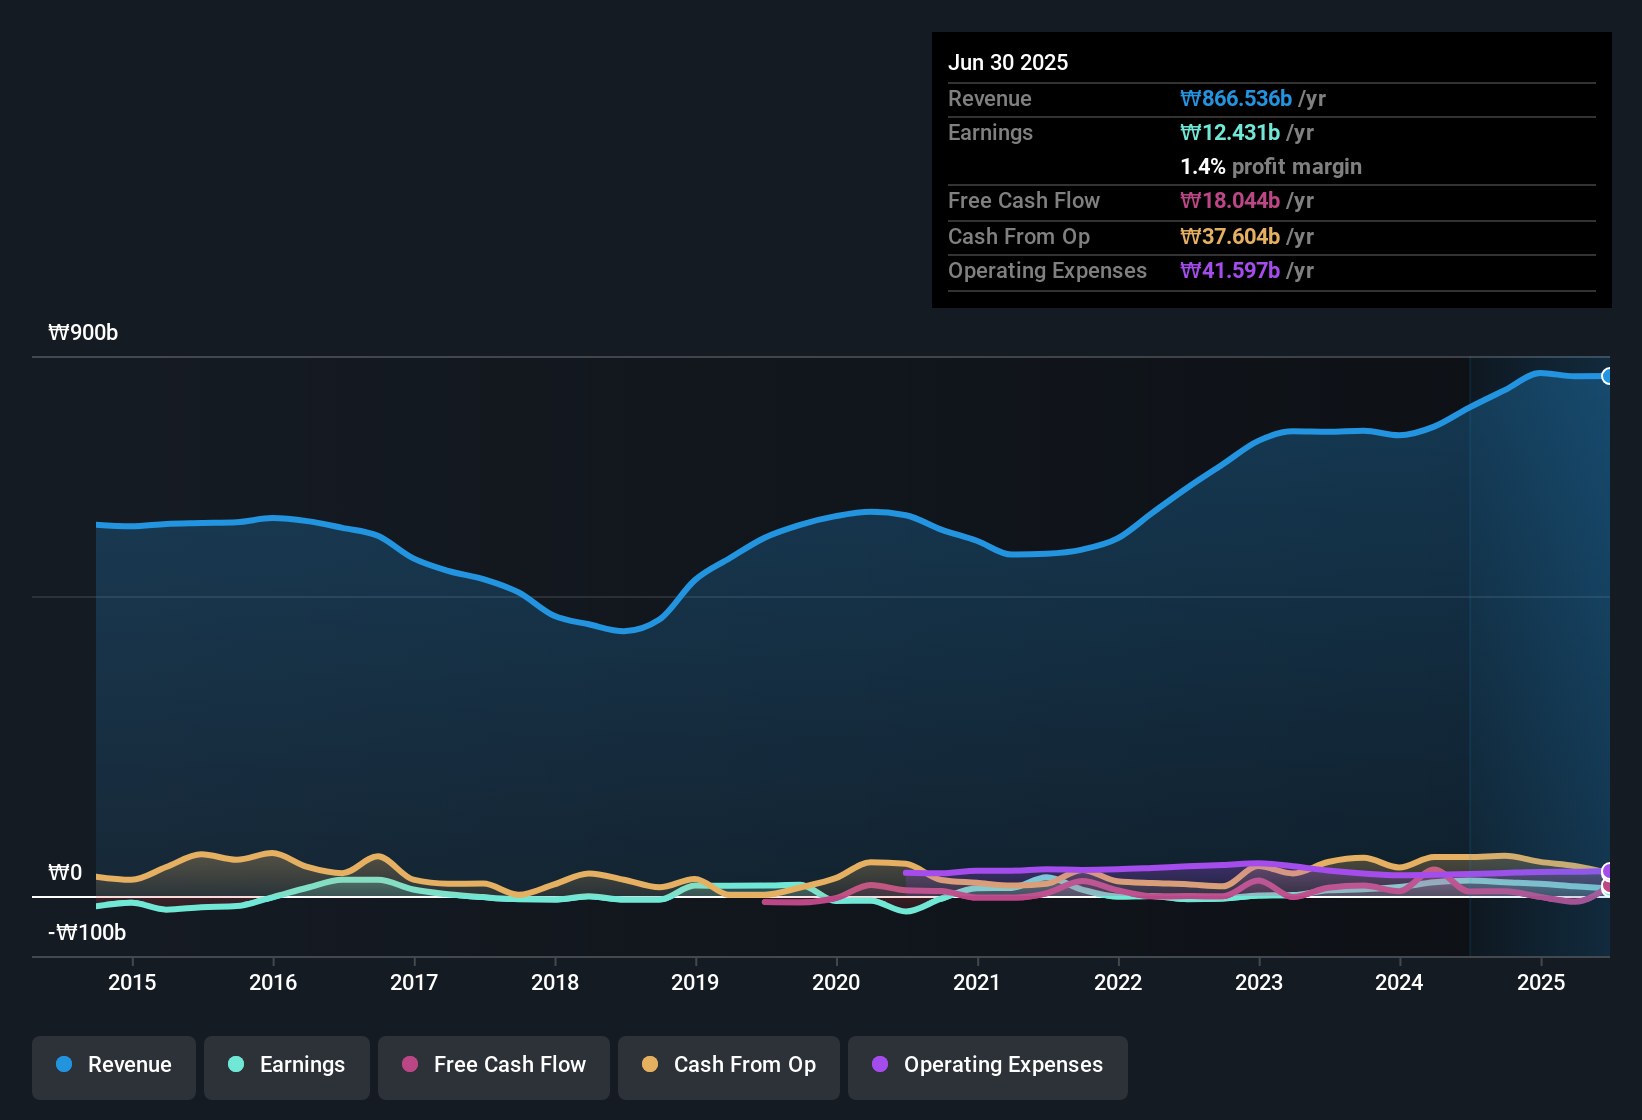Click the pink Free Cash Flow color swatch
The width and height of the screenshot is (1642, 1120).
coord(410,1065)
